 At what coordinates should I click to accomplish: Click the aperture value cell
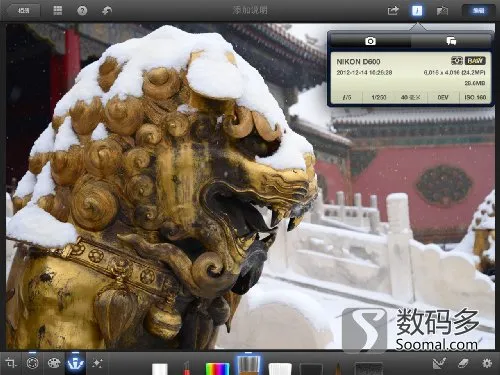pyautogui.click(x=347, y=97)
